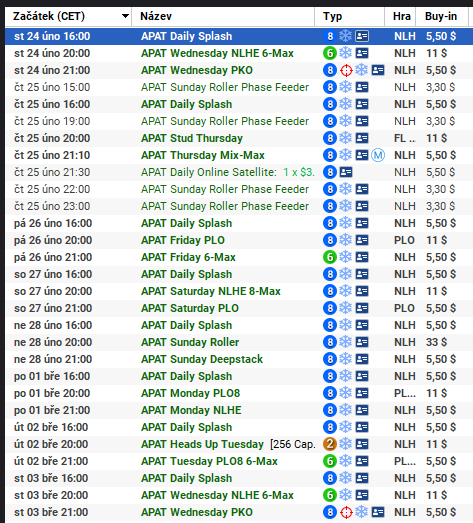Screen dimensions: 473x523
Task: Click the green 6-max icon on 24 úno Wednesday NLHE
Action: (330, 53)
